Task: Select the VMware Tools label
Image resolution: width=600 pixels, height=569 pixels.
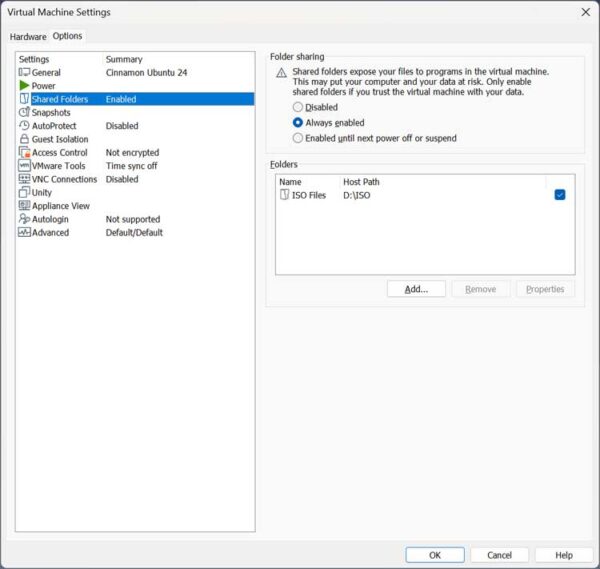Action: tap(59, 166)
